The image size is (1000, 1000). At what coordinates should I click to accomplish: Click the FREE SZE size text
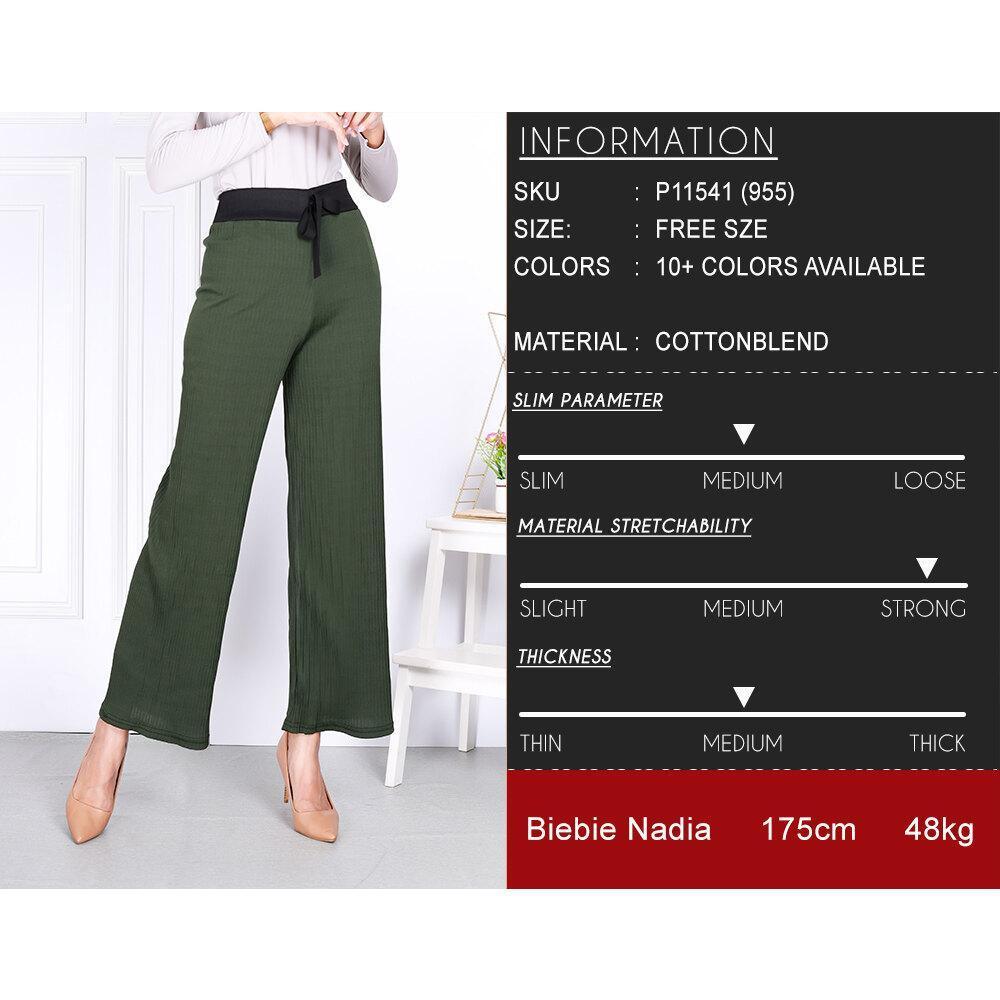click(x=711, y=229)
